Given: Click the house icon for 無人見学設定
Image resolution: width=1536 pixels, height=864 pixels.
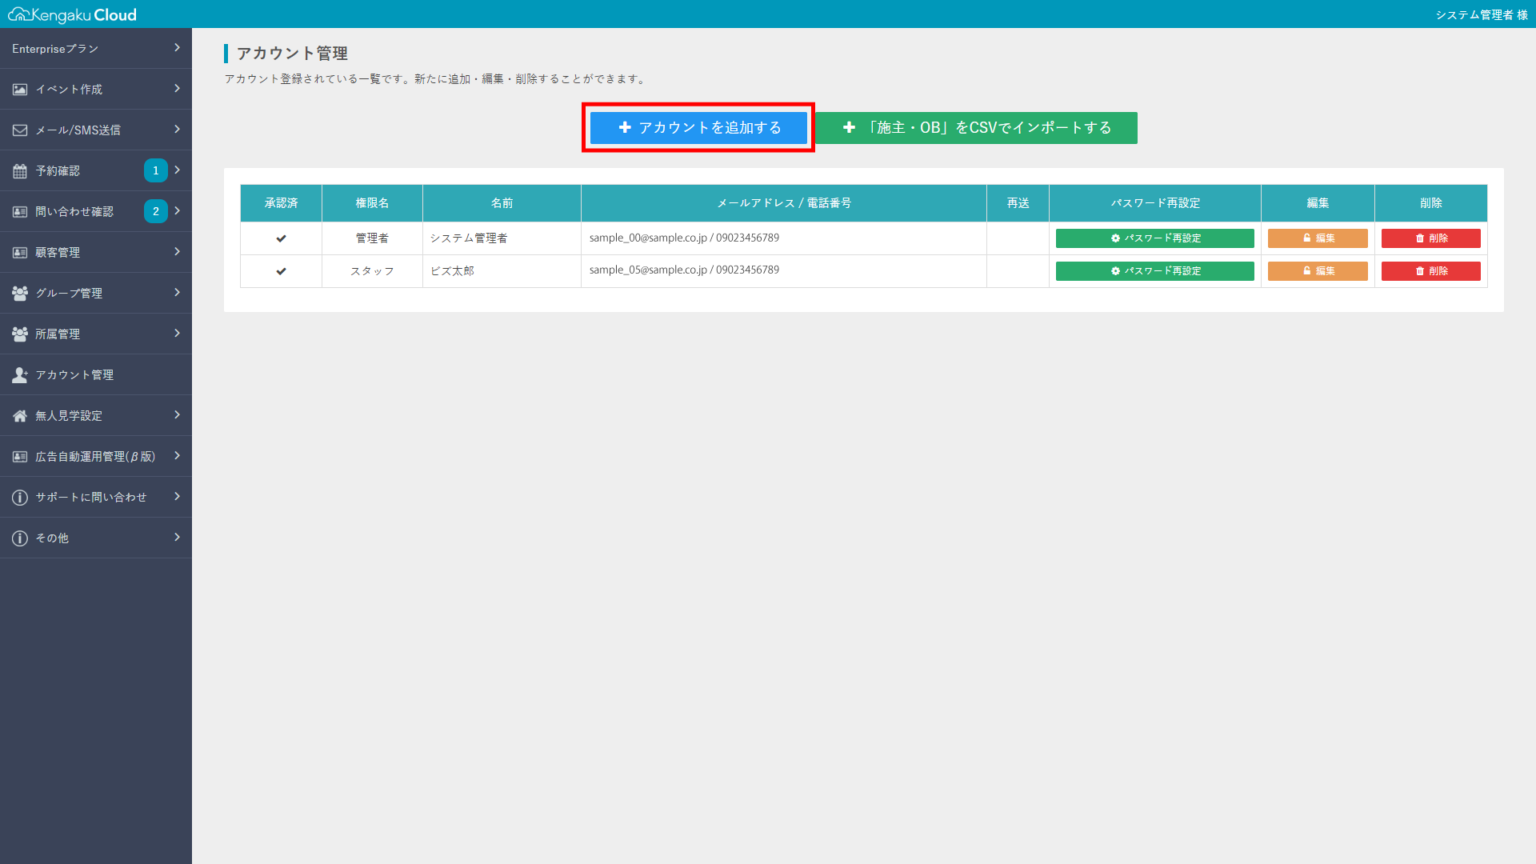Looking at the screenshot, I should 20,416.
